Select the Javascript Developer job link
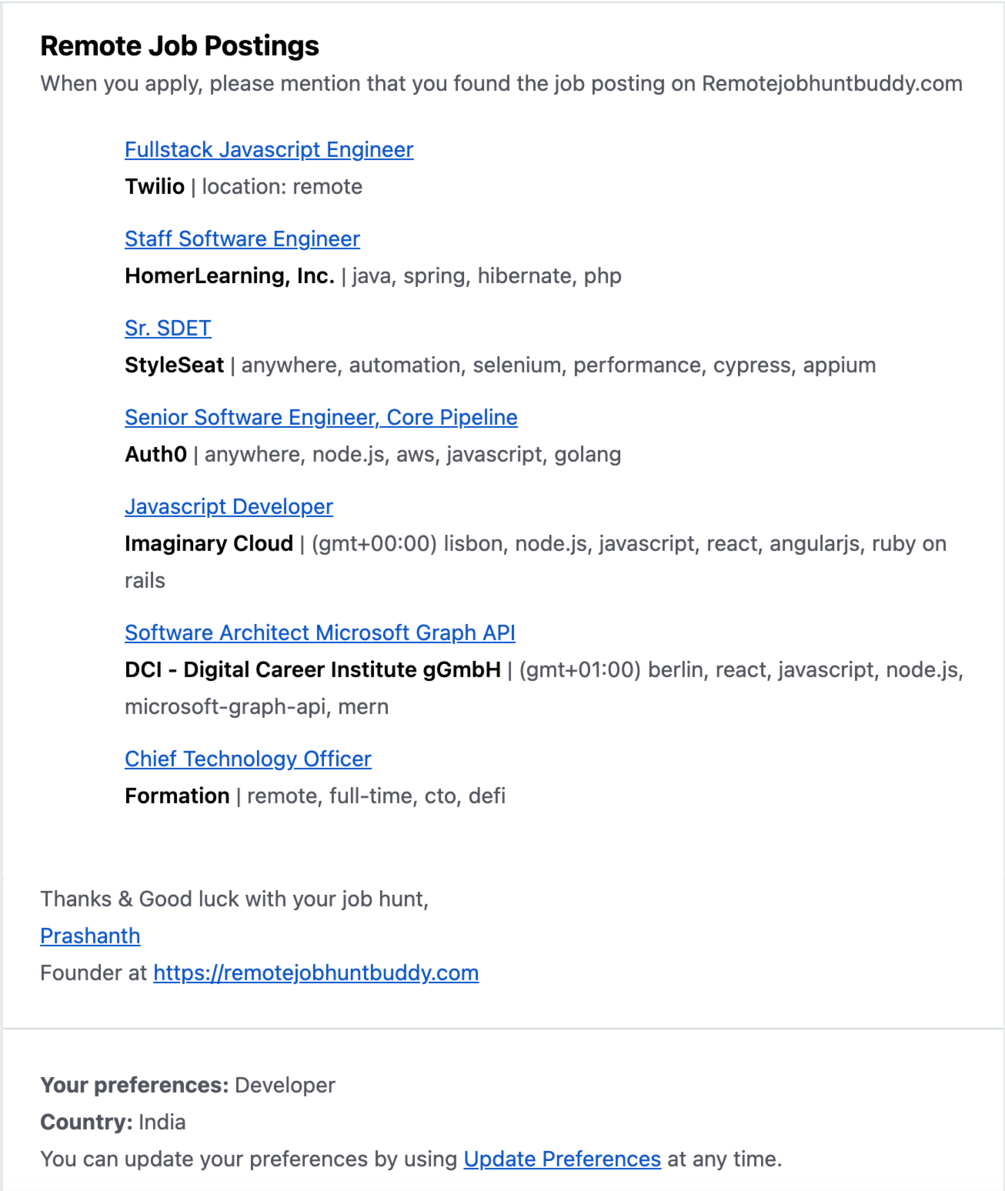 pyautogui.click(x=228, y=507)
